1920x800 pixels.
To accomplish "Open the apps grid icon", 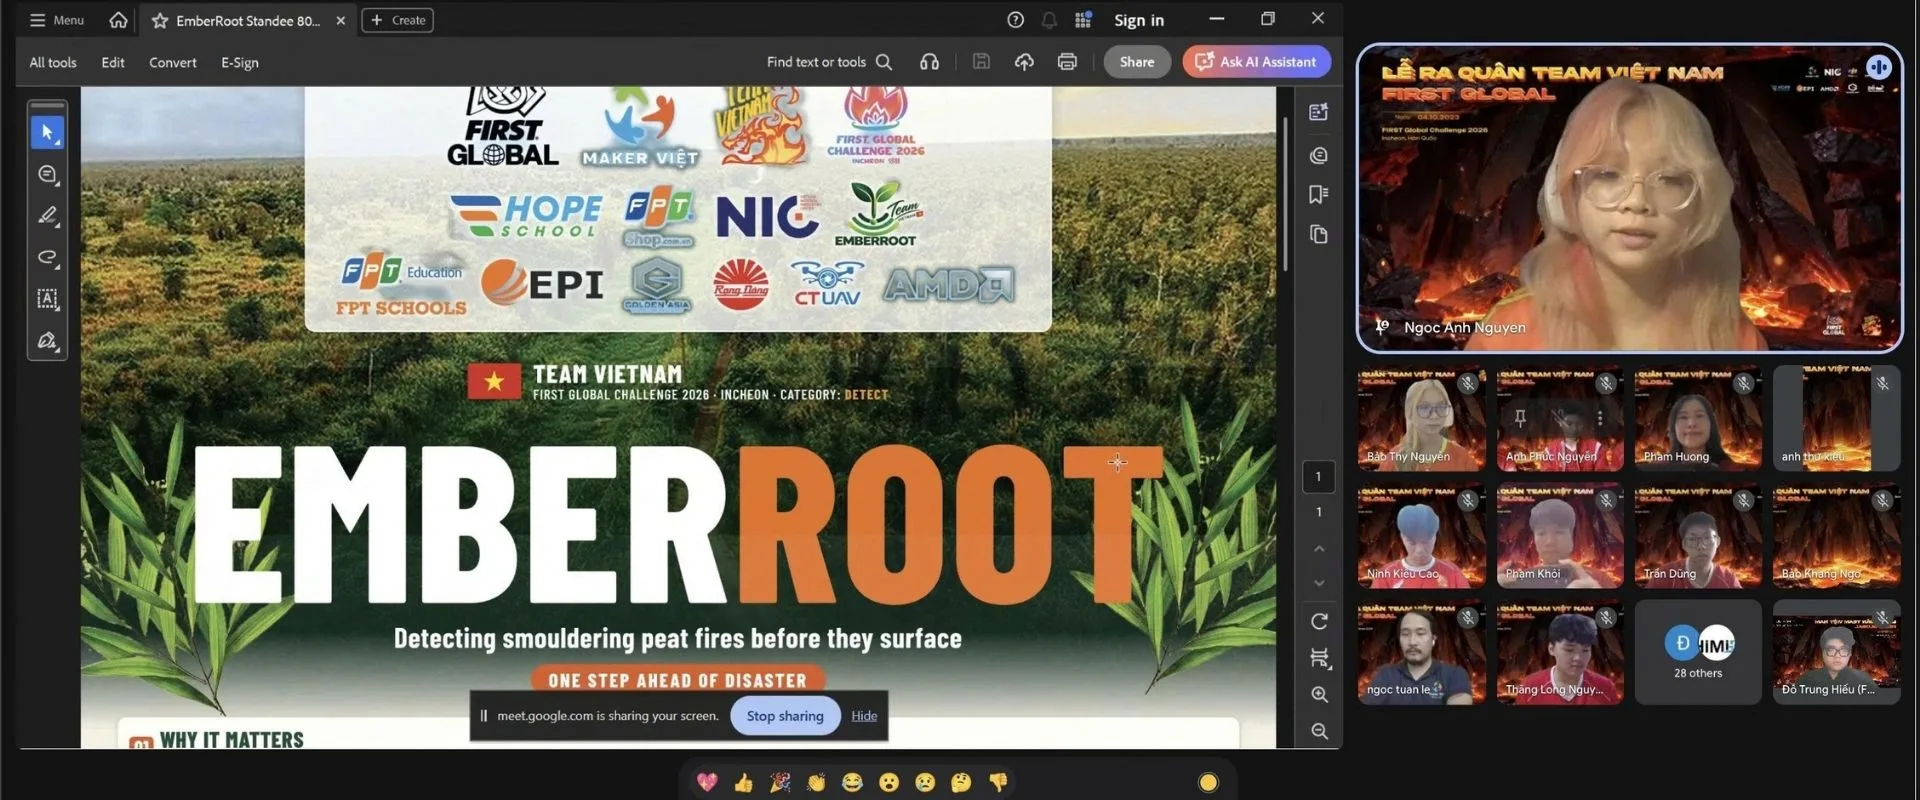I will pyautogui.click(x=1083, y=20).
